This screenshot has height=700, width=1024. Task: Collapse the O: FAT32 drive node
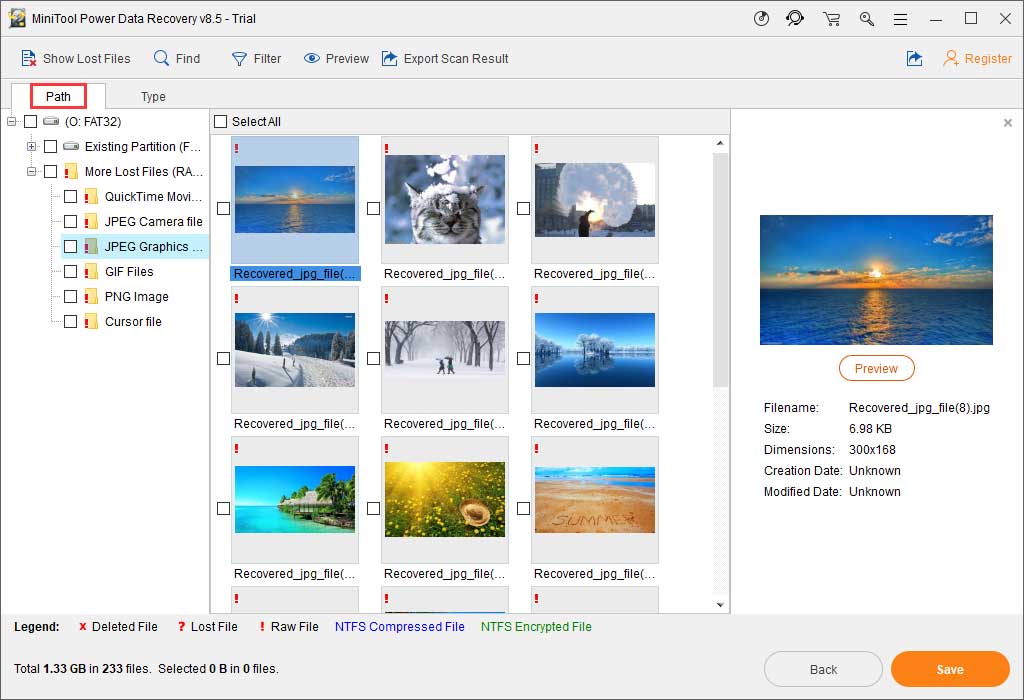[12, 122]
